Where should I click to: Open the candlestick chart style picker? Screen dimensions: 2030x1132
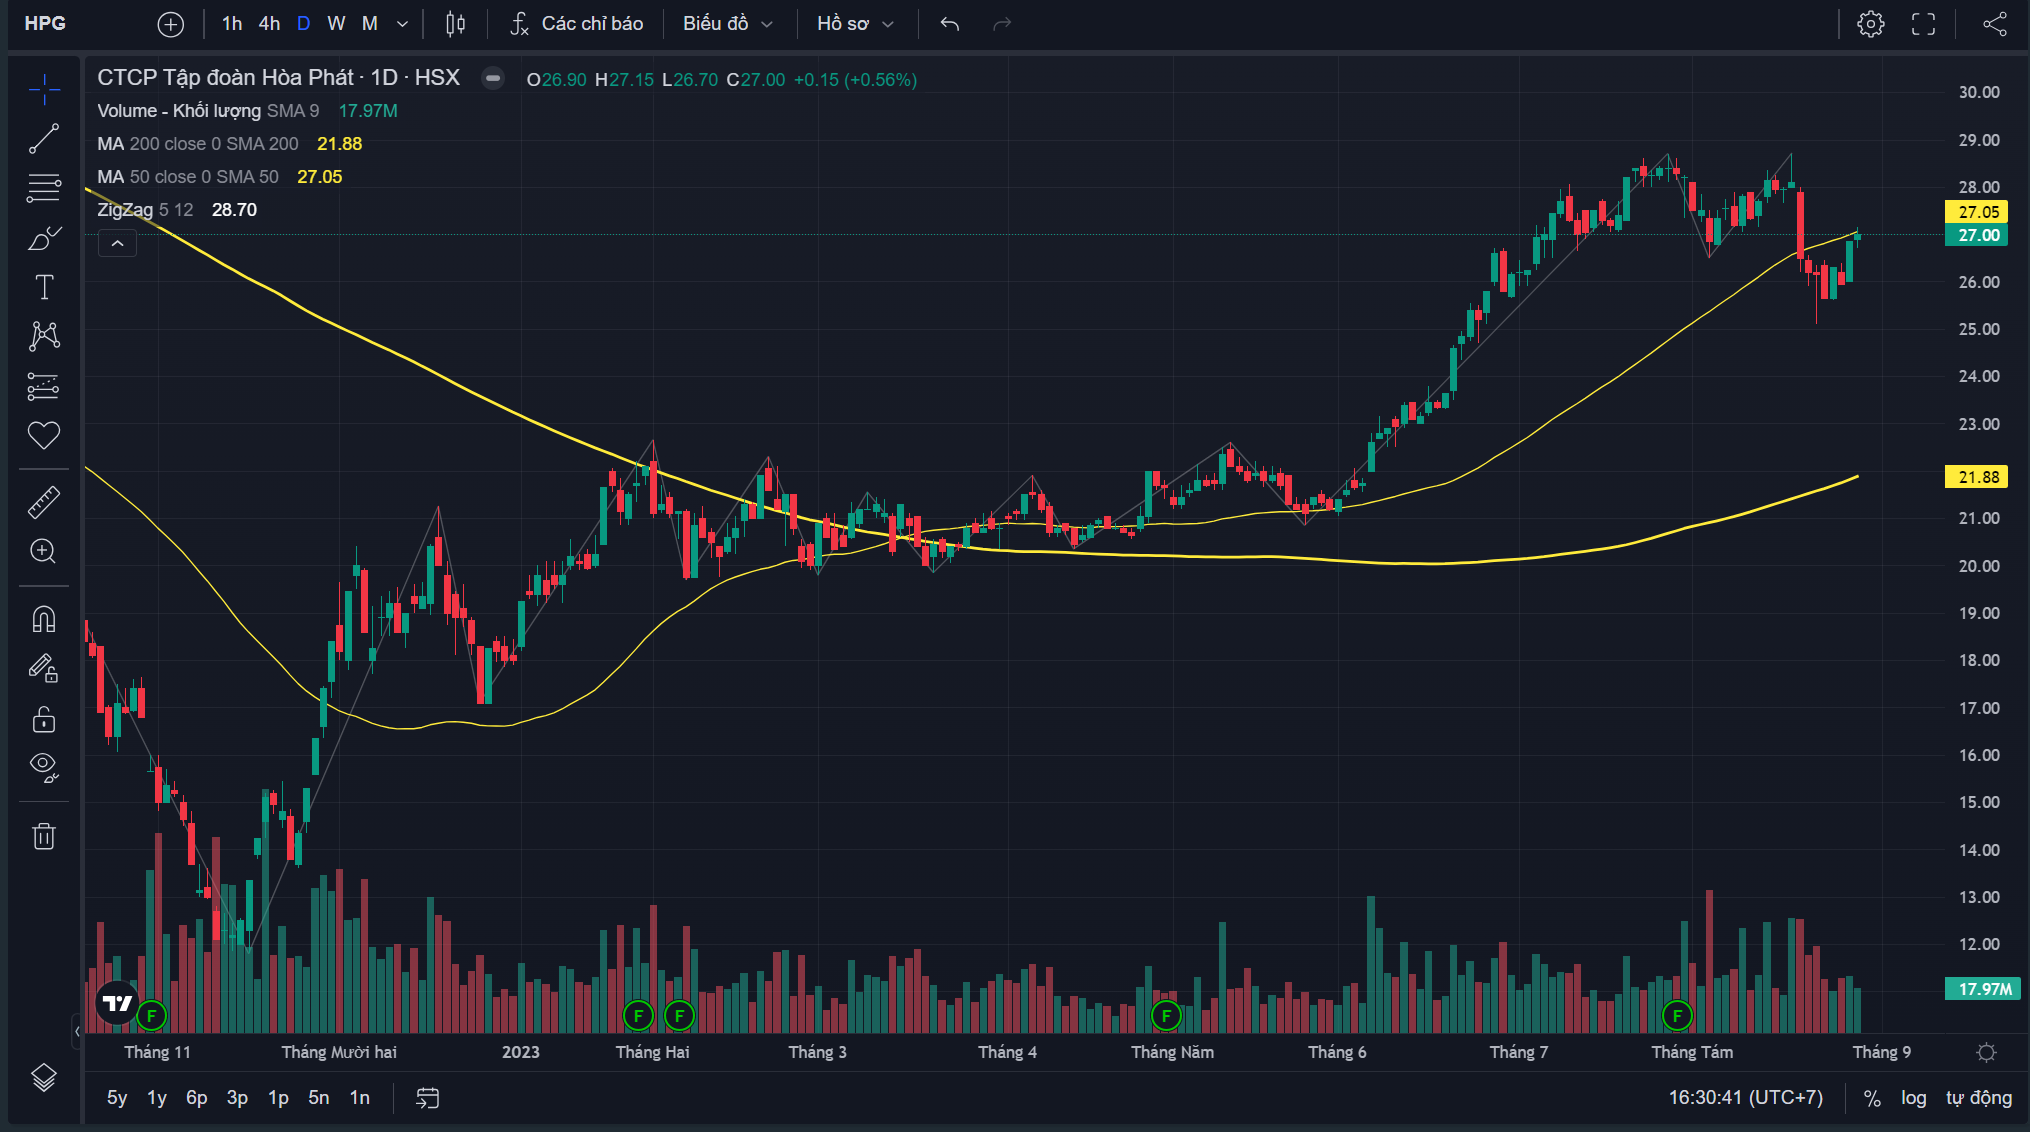[x=455, y=24]
